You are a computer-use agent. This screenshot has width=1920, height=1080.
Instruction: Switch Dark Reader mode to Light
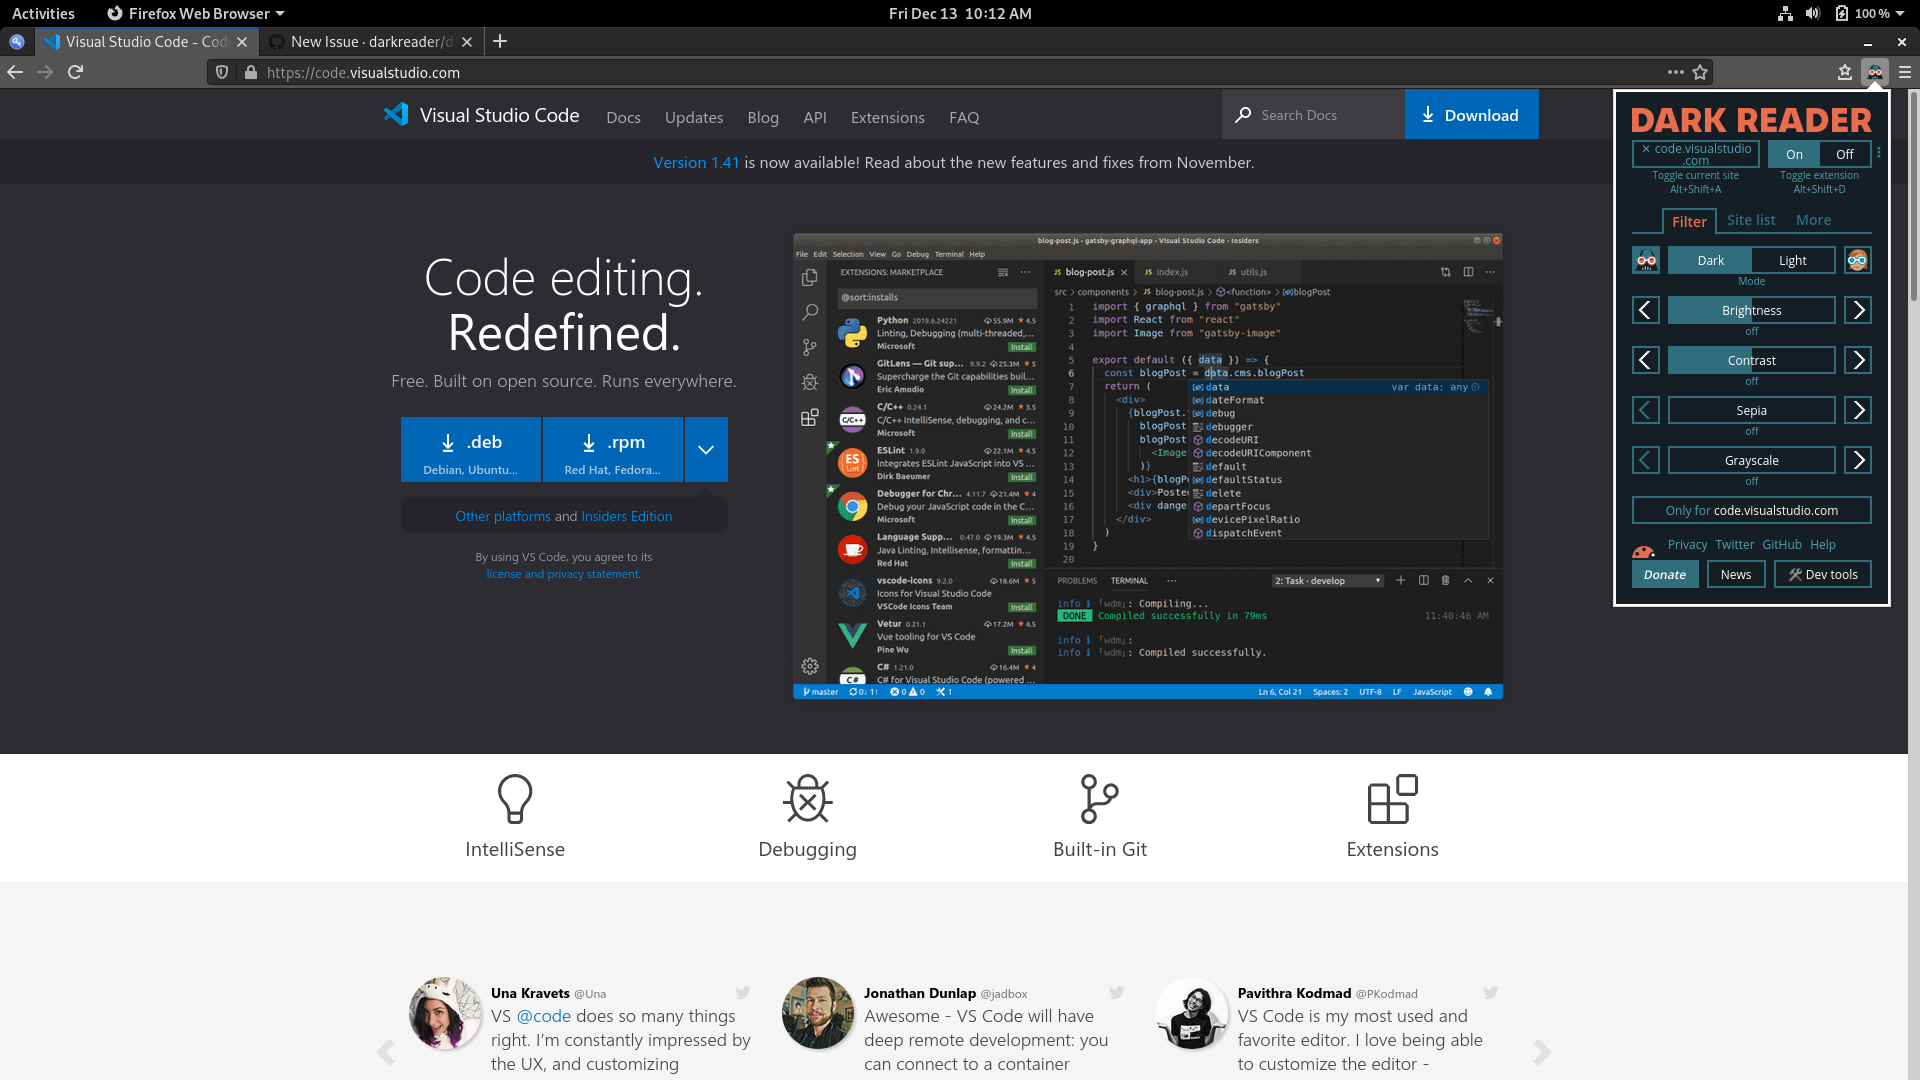(1792, 261)
